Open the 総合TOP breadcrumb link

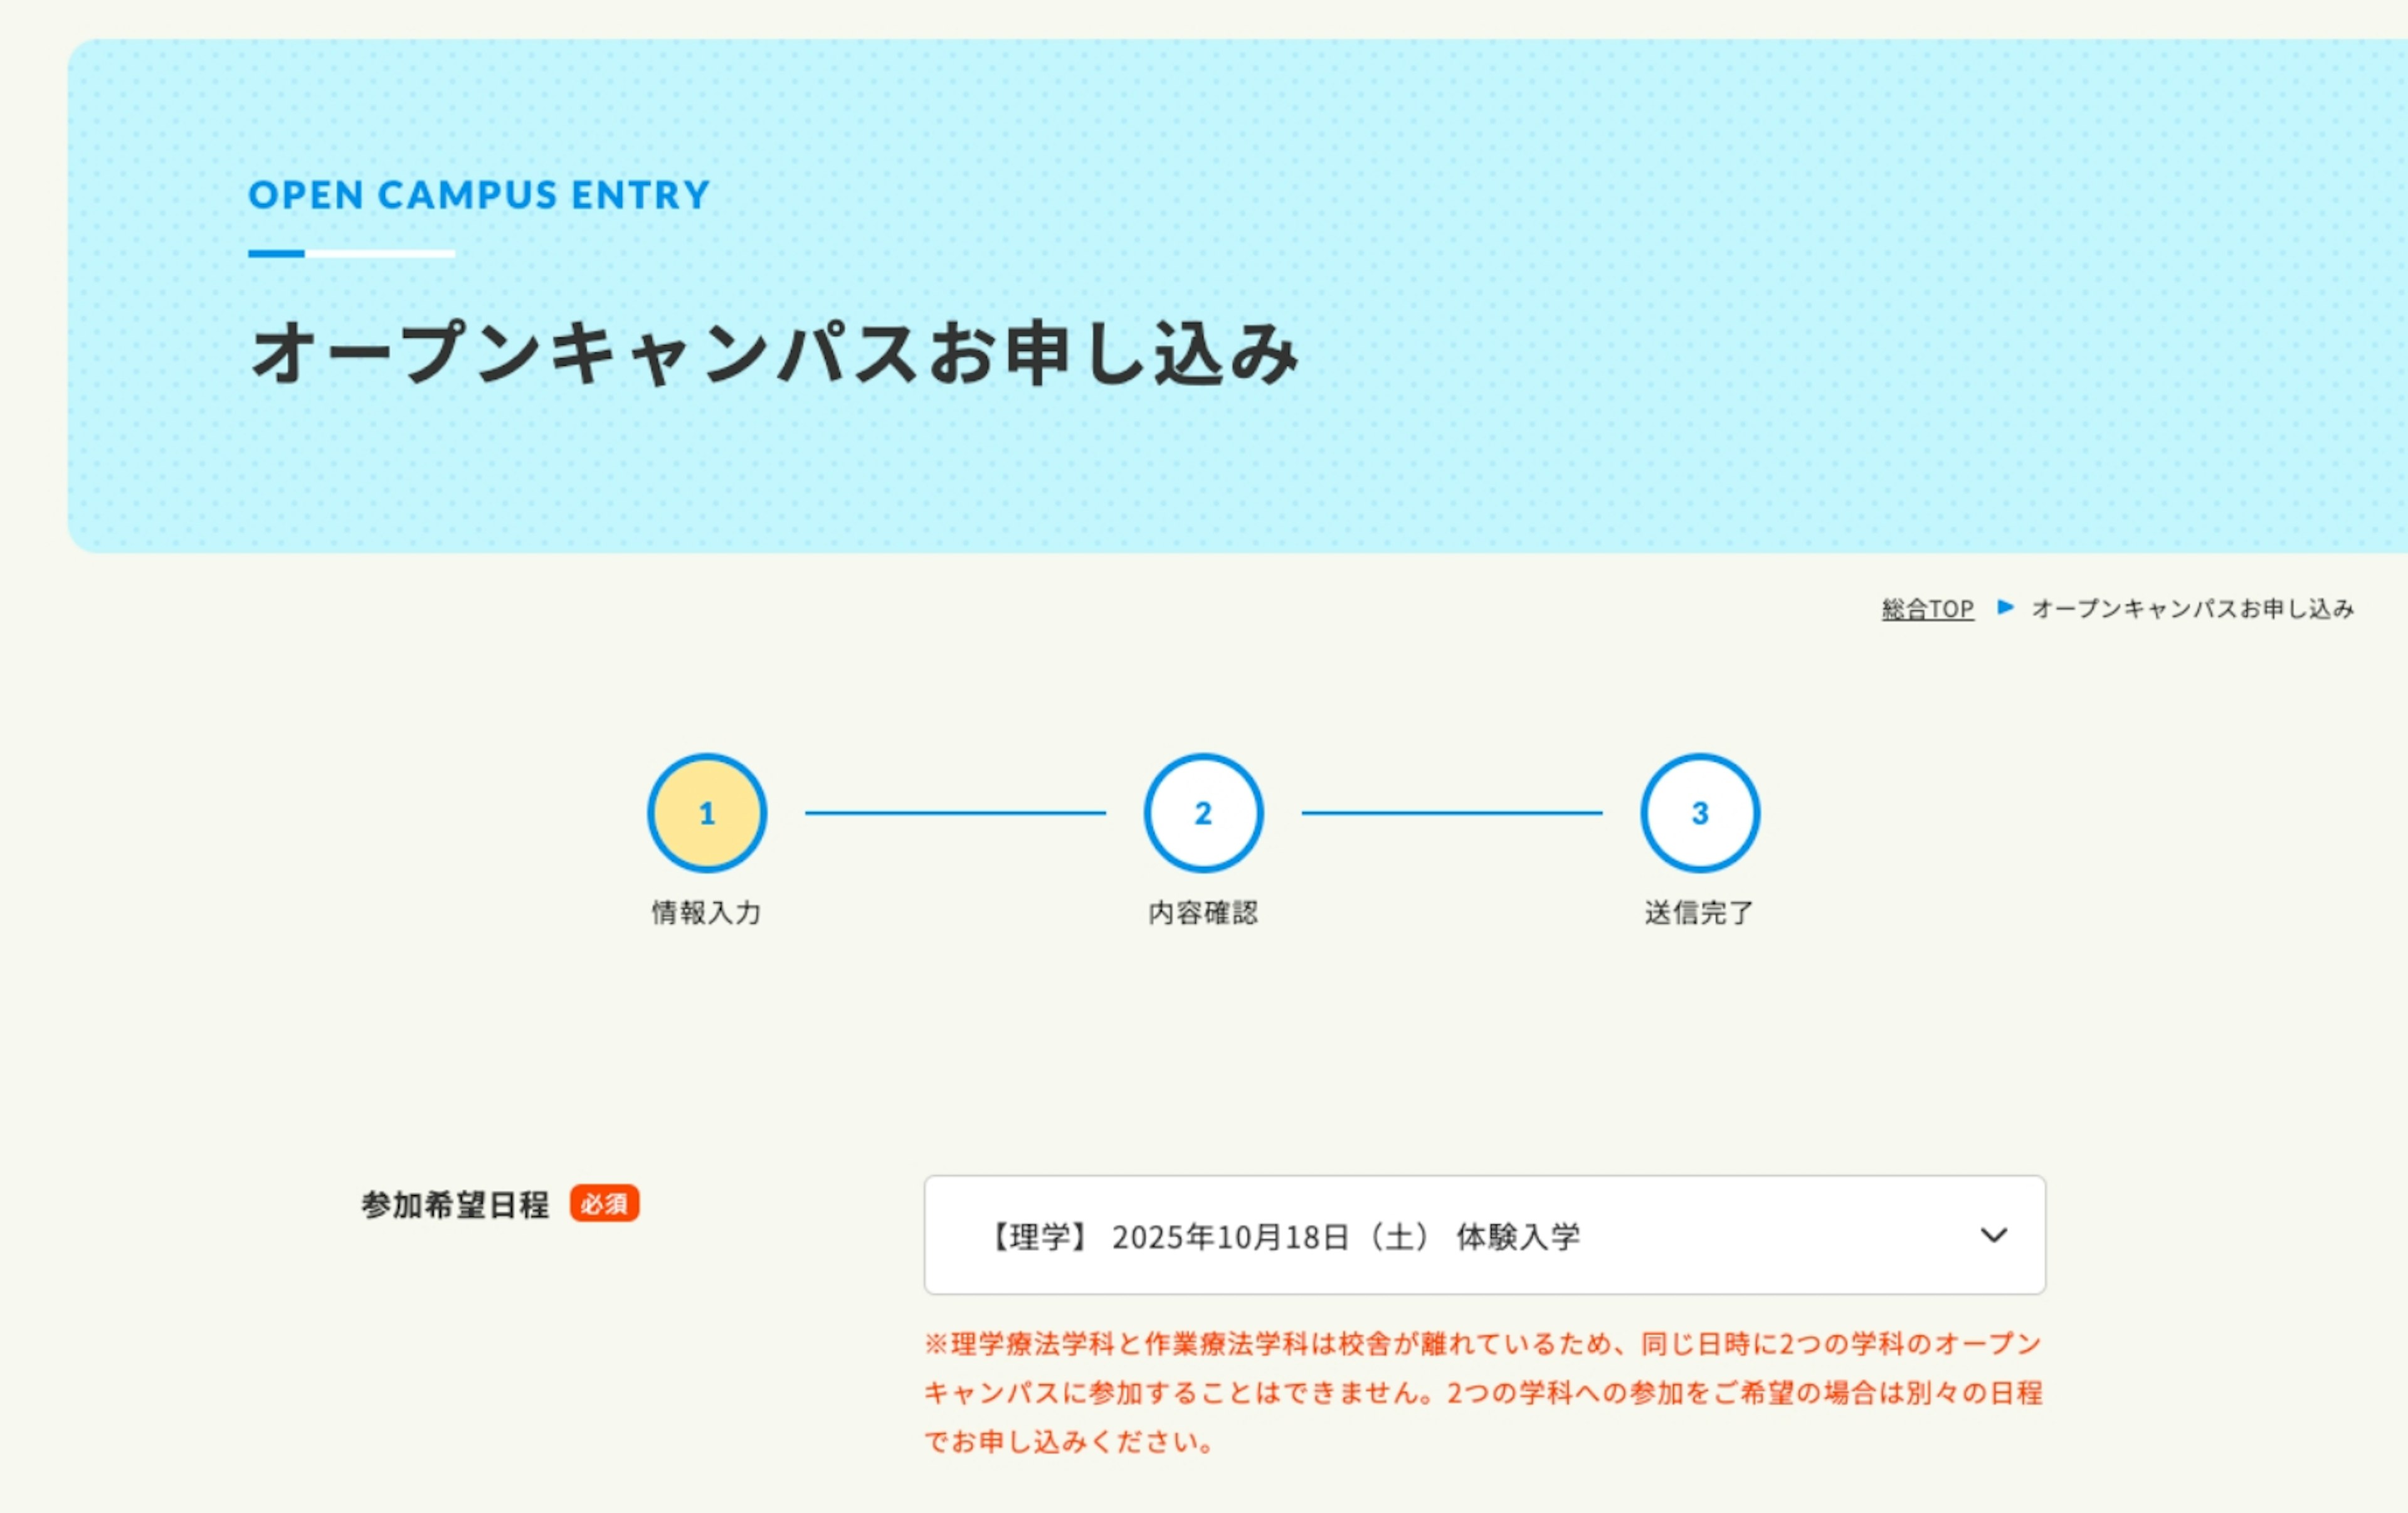(x=1927, y=608)
